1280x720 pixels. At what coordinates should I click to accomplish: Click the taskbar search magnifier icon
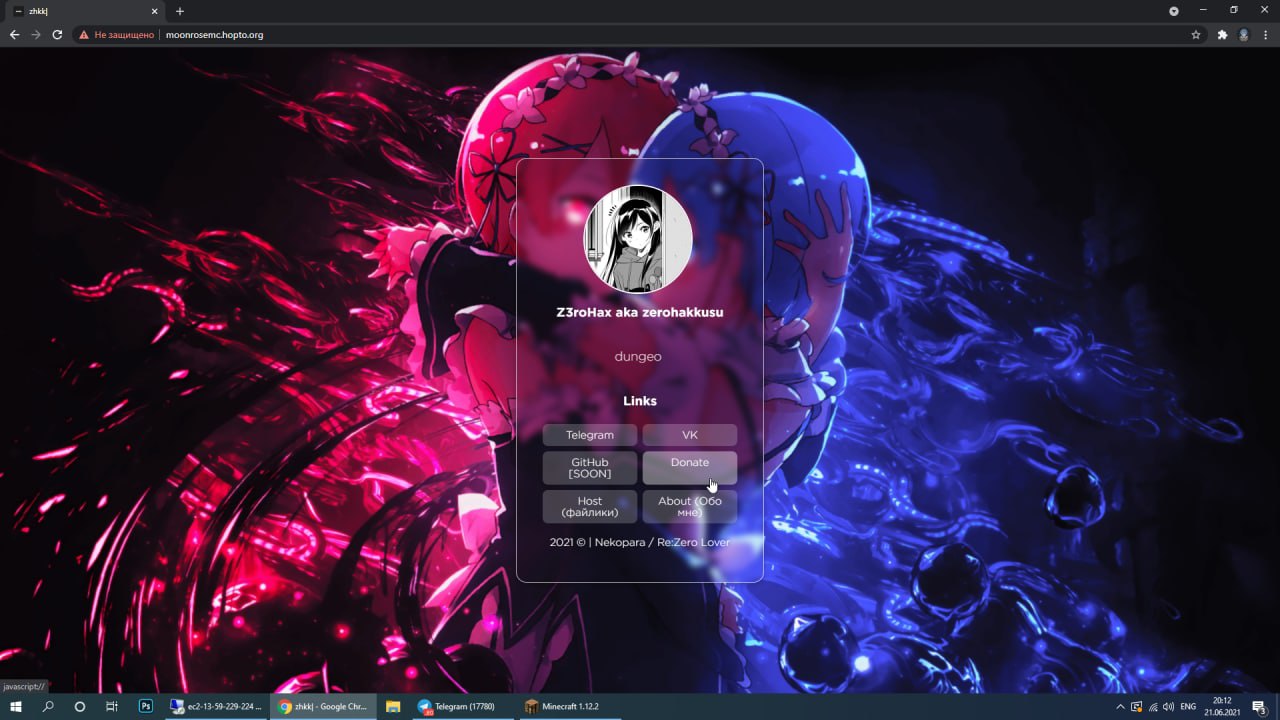pyautogui.click(x=48, y=706)
